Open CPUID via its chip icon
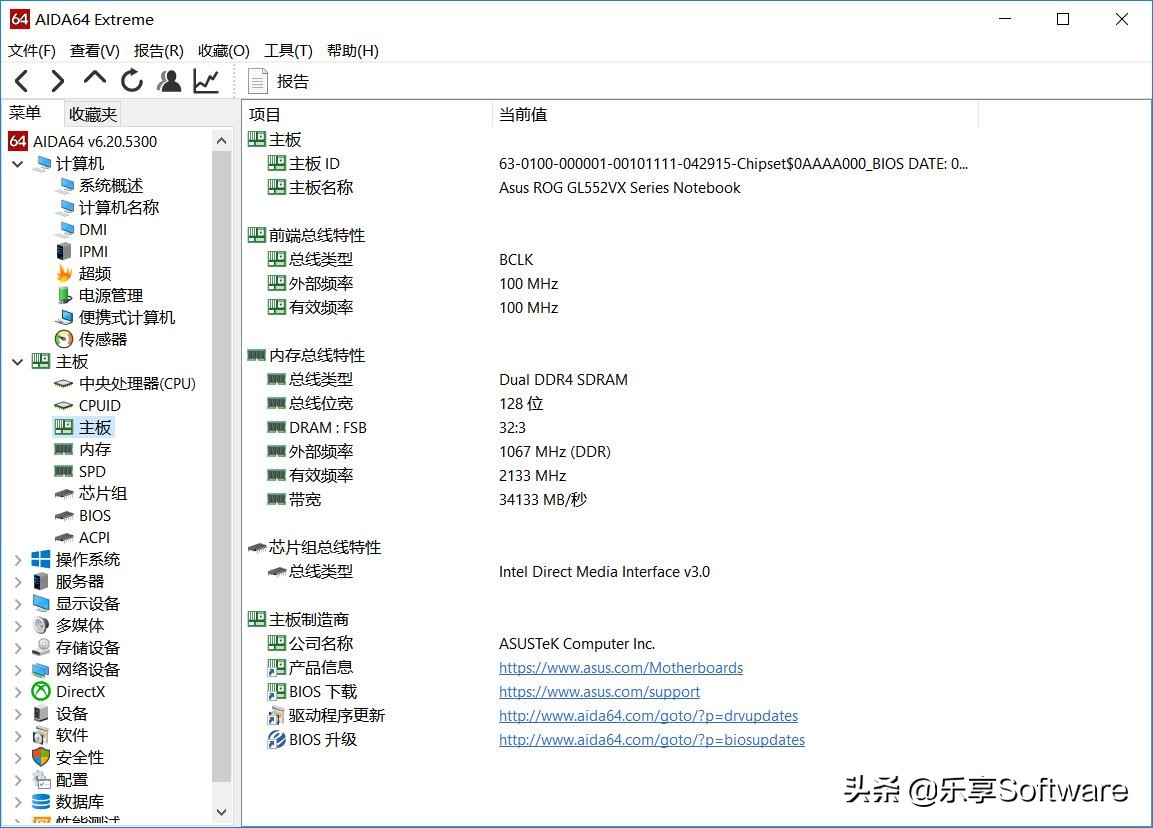Viewport: 1153px width, 828px height. [62, 405]
